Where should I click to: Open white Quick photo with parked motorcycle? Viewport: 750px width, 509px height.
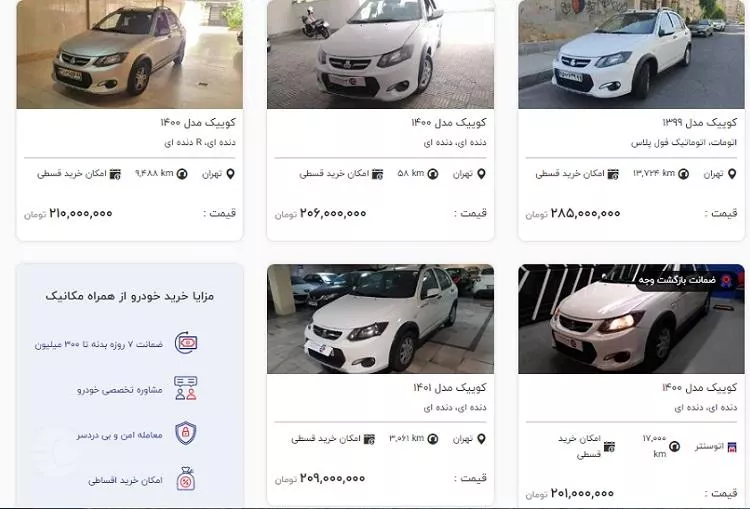[x=380, y=54]
